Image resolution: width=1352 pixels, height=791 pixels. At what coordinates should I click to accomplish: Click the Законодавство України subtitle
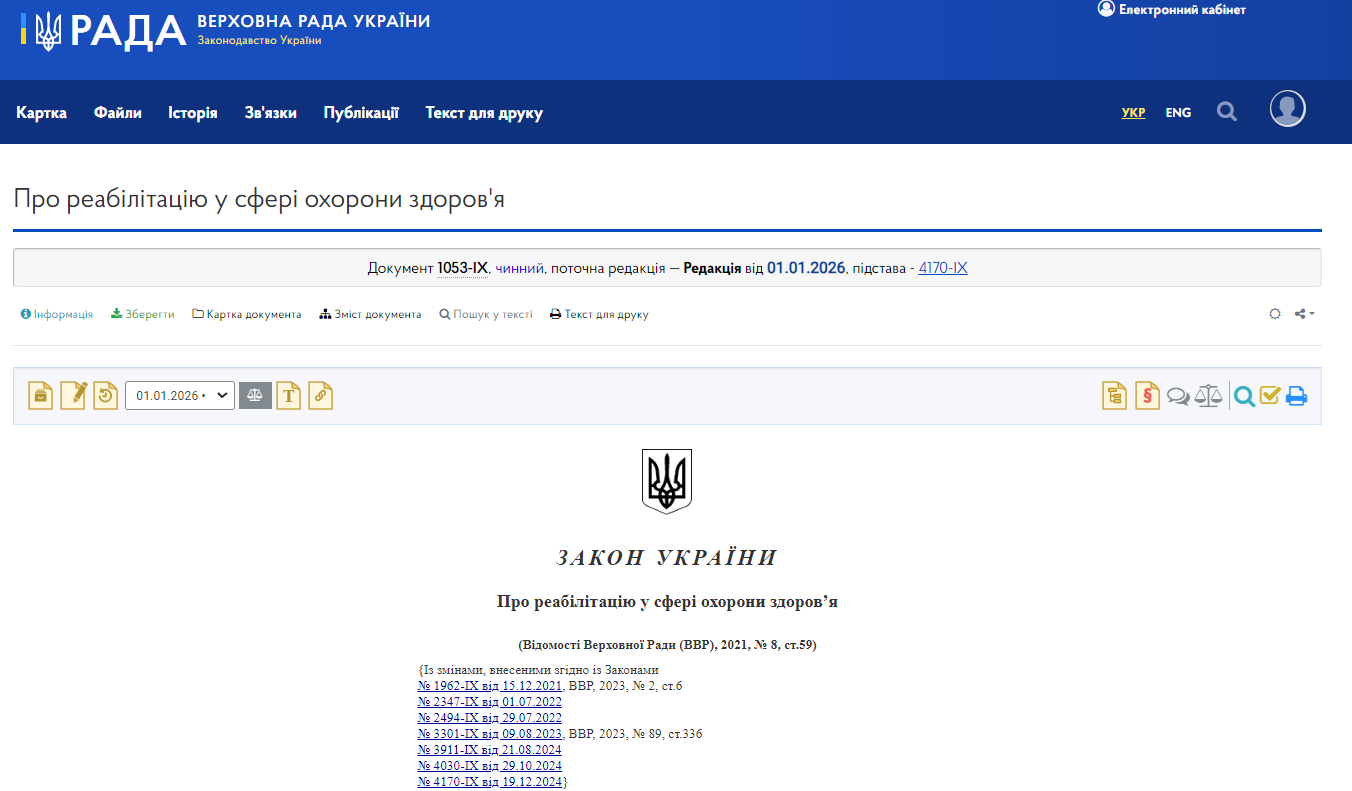(x=260, y=41)
